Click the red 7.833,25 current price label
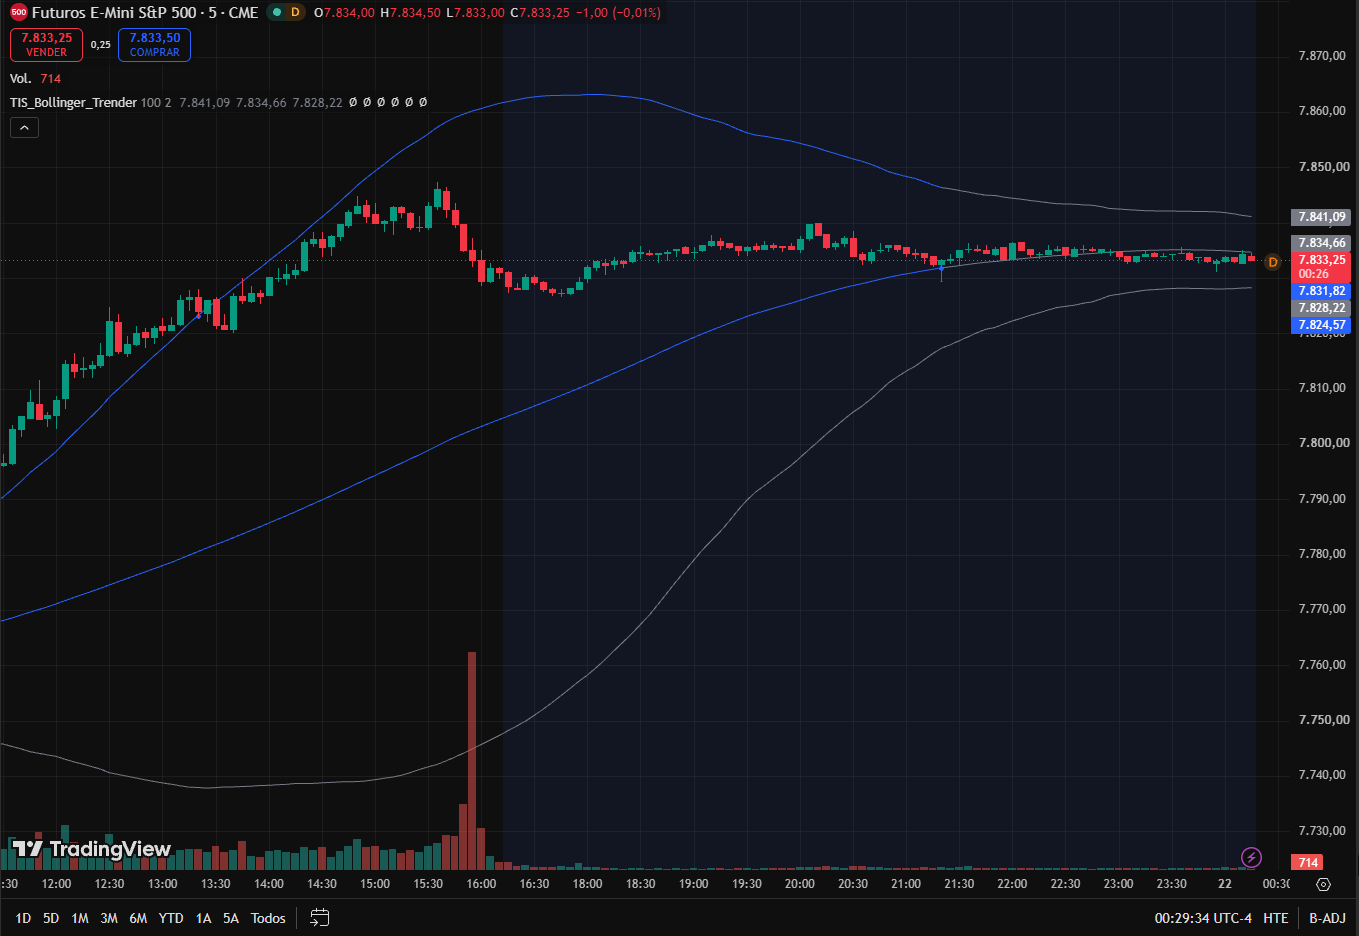The height and width of the screenshot is (936, 1359). point(1321,266)
